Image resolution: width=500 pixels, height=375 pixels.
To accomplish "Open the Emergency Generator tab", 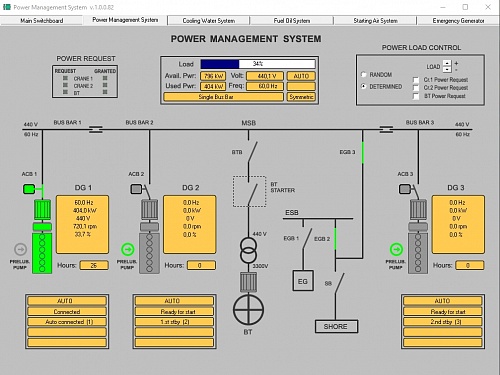I will 458,21.
